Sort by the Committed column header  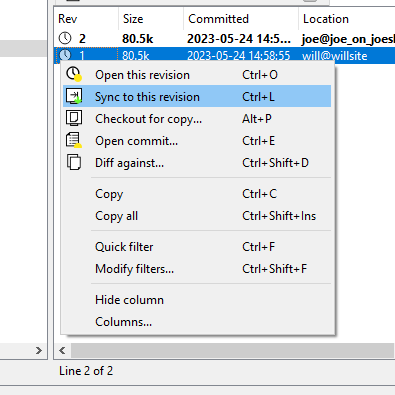[x=241, y=19]
